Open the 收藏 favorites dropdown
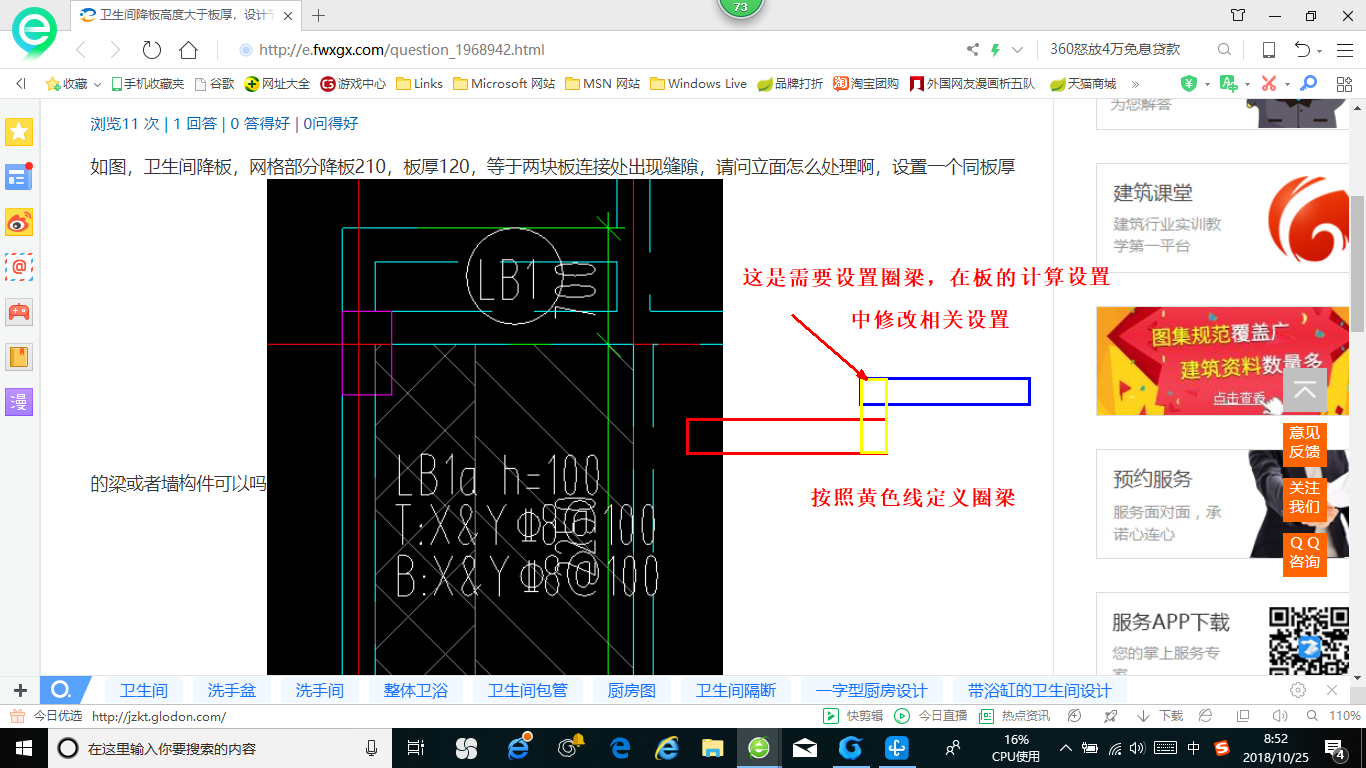This screenshot has height=768, width=1366. point(73,84)
